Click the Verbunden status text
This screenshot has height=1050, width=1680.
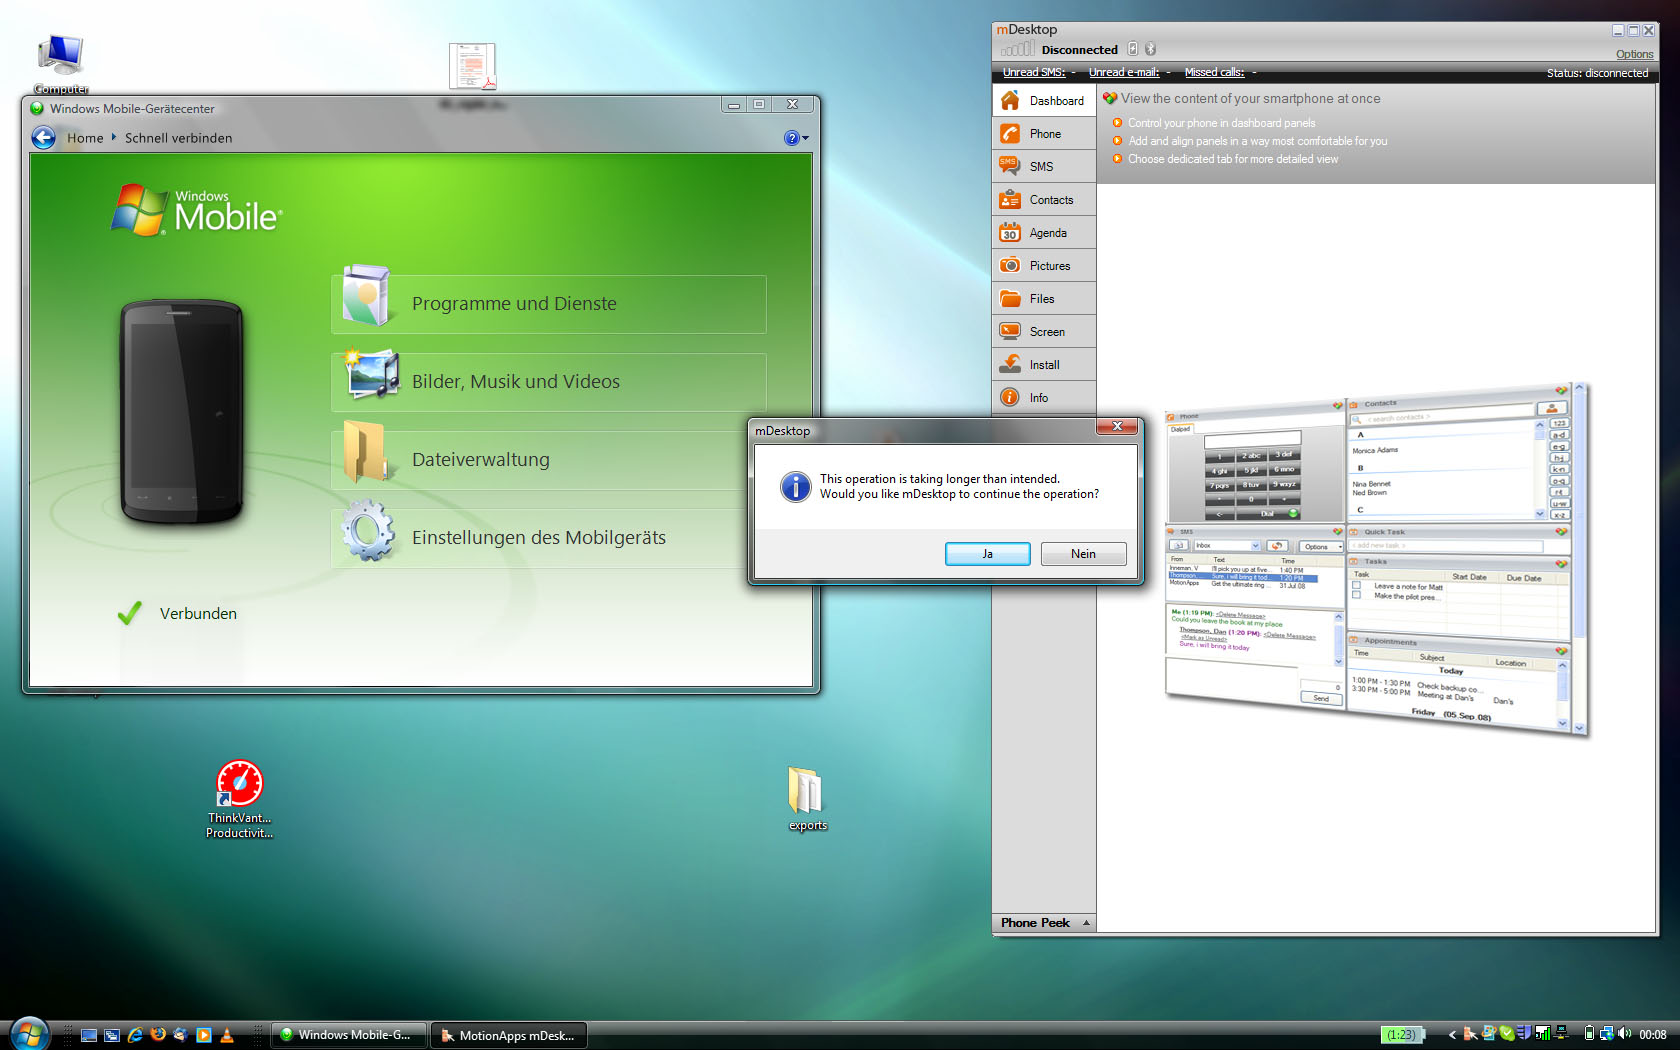click(x=198, y=614)
